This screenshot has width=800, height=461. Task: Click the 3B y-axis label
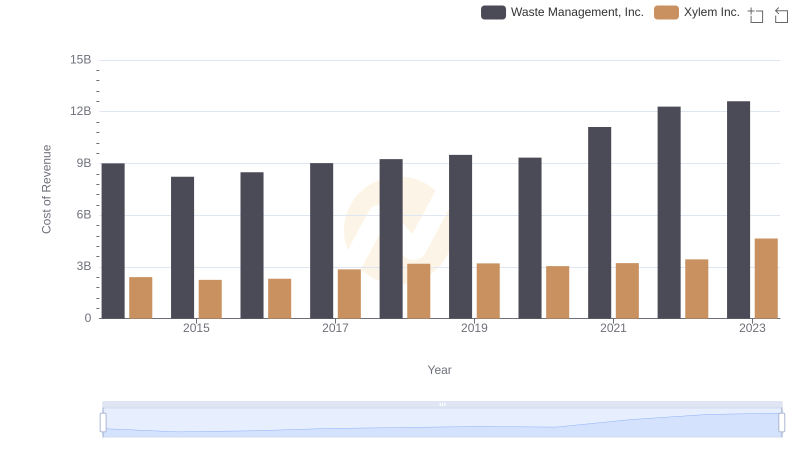pyautogui.click(x=84, y=266)
